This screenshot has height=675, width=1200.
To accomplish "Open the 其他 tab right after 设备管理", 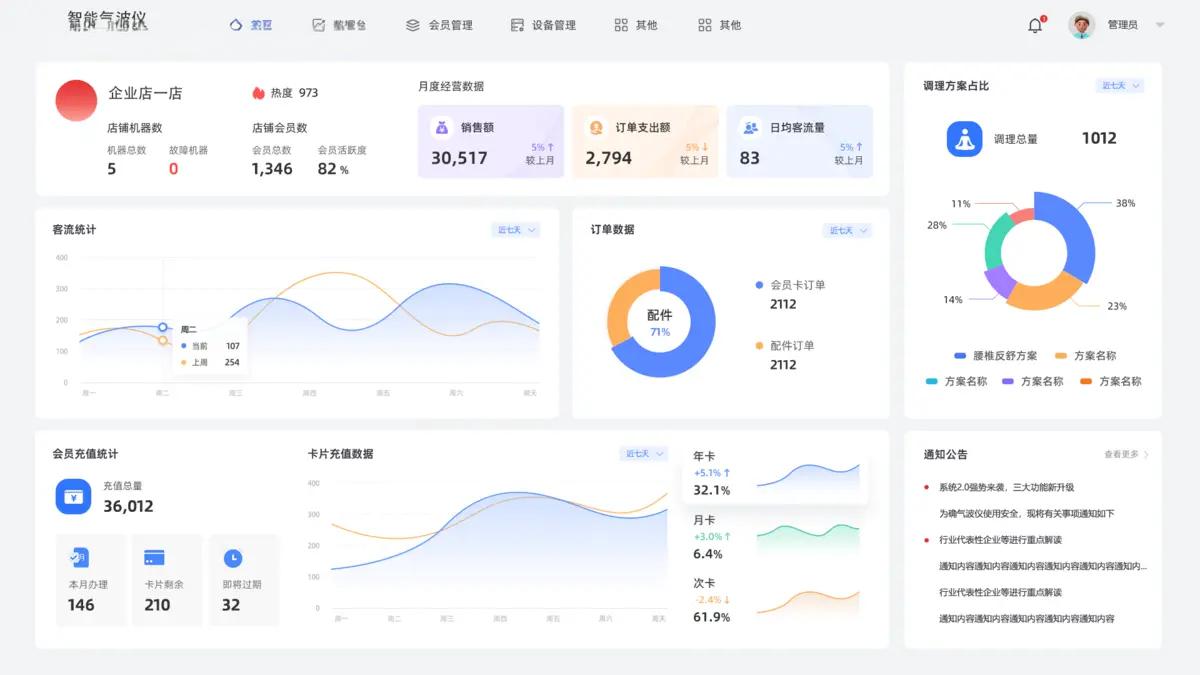I will tap(636, 25).
